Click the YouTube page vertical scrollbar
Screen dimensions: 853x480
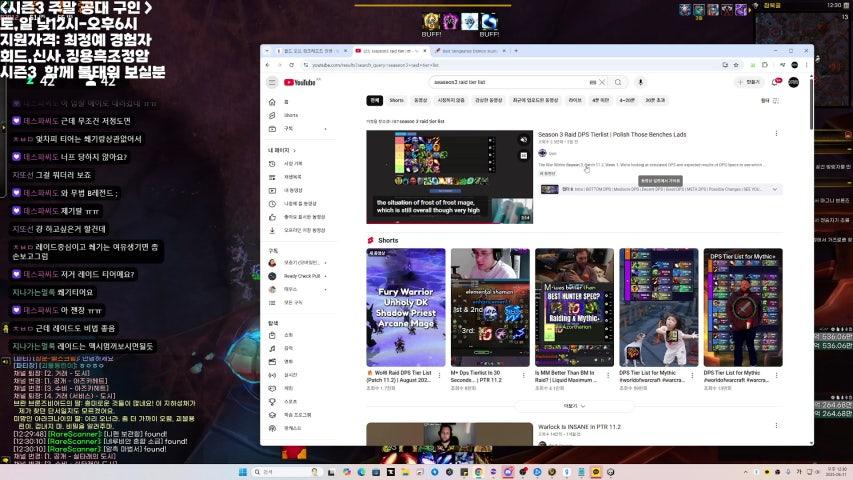click(x=811, y=103)
